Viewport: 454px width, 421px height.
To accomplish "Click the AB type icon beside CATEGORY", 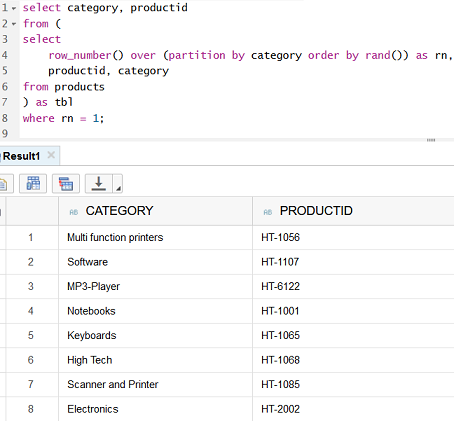I will [74, 212].
